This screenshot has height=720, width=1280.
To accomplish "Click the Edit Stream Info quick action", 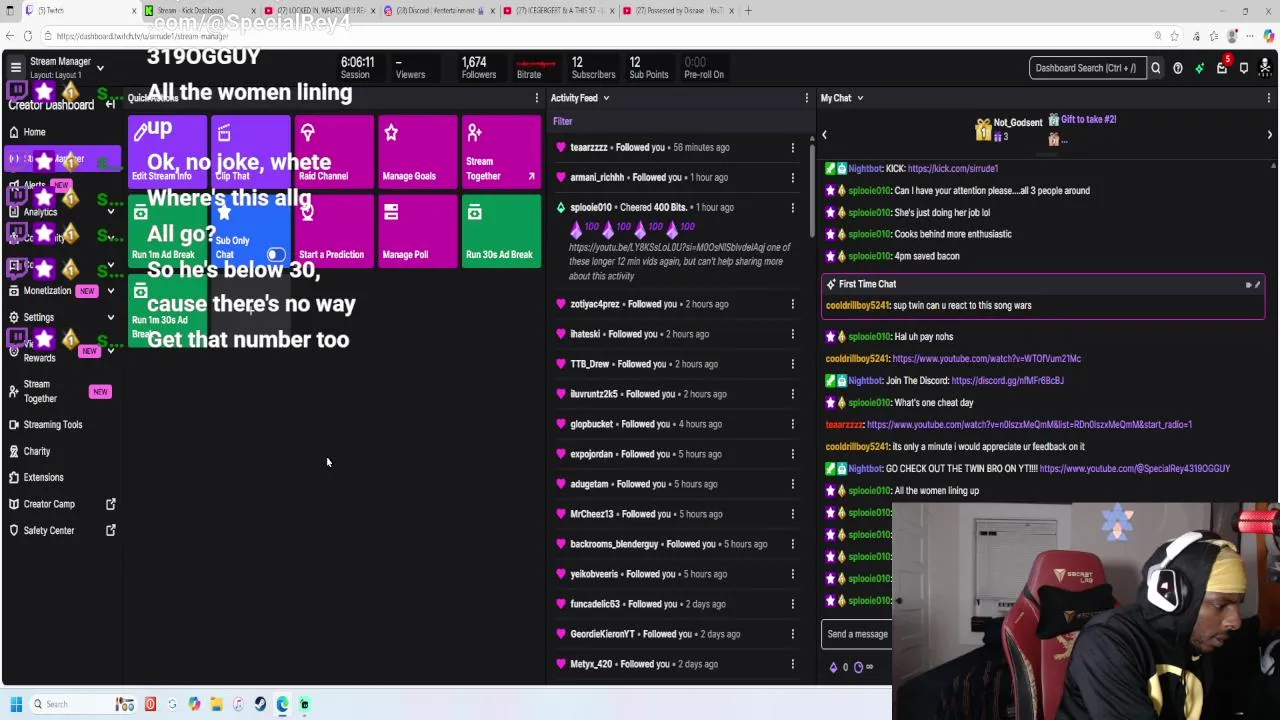I will (167, 152).
